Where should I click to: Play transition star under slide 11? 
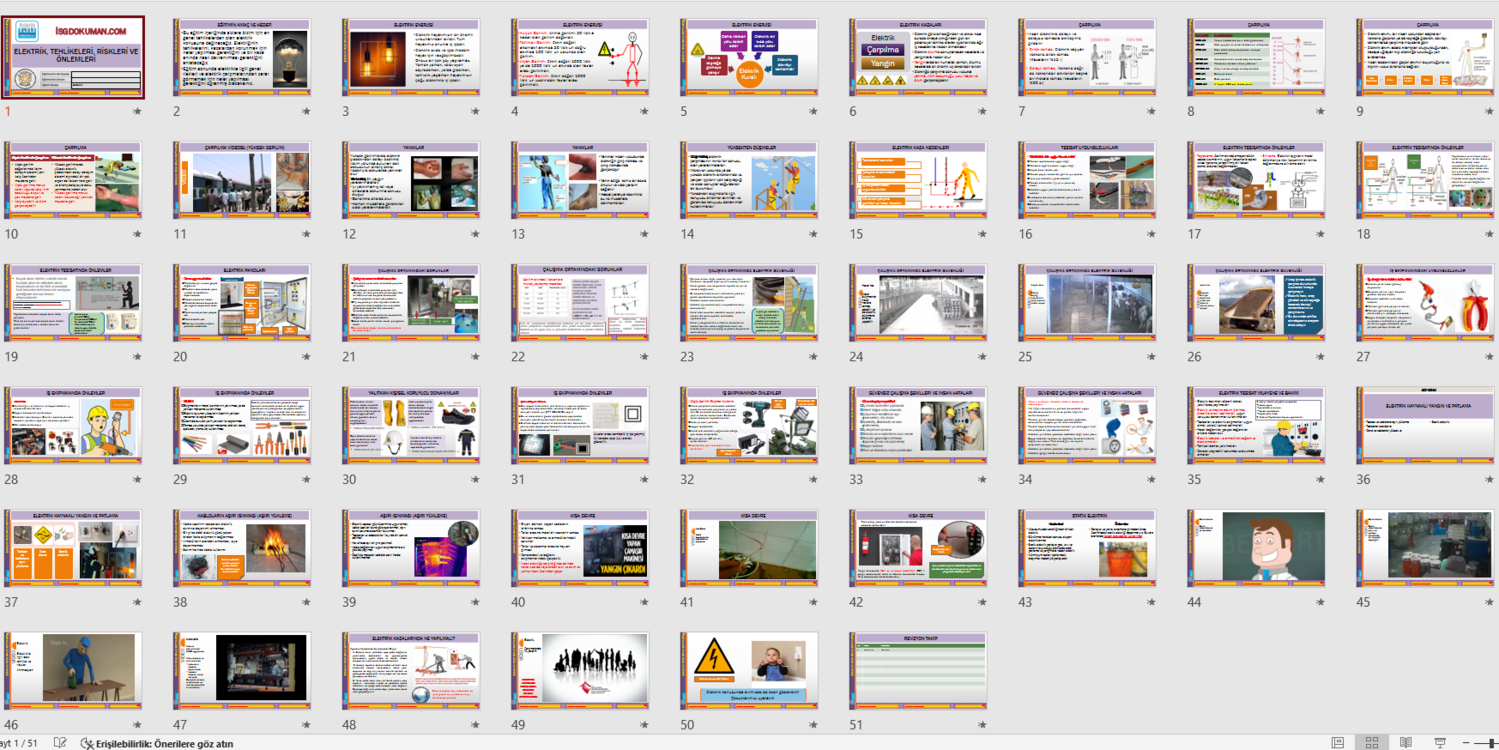click(x=306, y=234)
